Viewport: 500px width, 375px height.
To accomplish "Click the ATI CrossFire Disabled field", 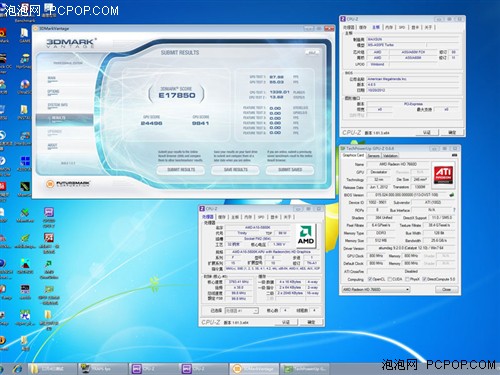I will [x=412, y=271].
